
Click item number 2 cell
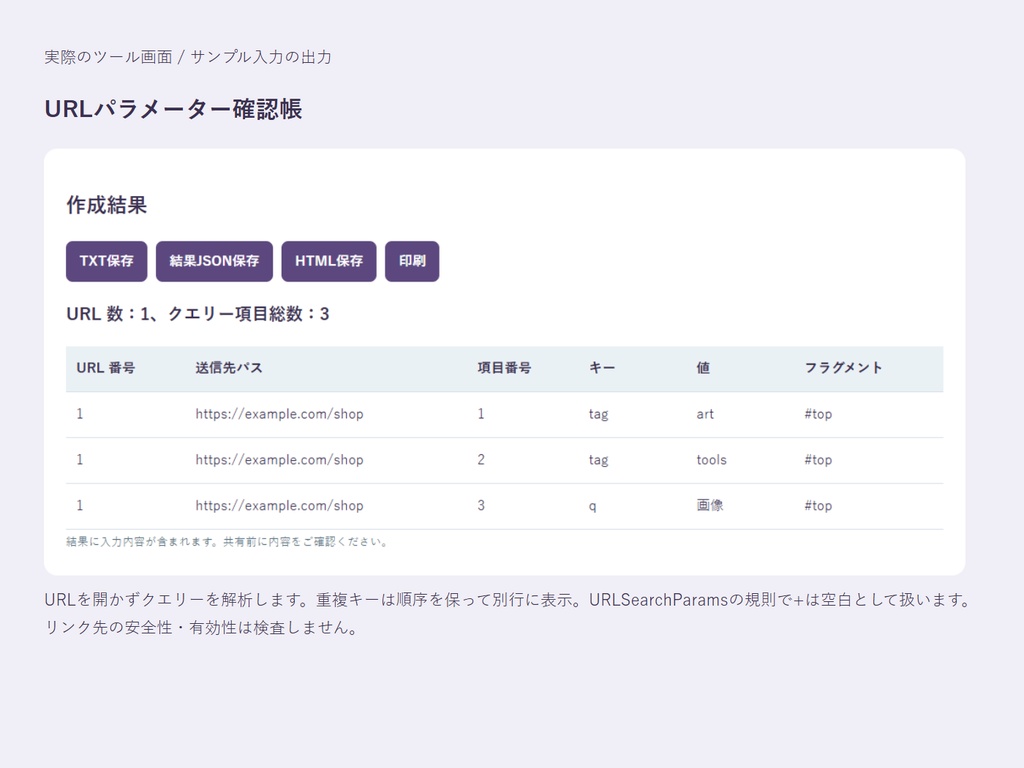(x=481, y=460)
